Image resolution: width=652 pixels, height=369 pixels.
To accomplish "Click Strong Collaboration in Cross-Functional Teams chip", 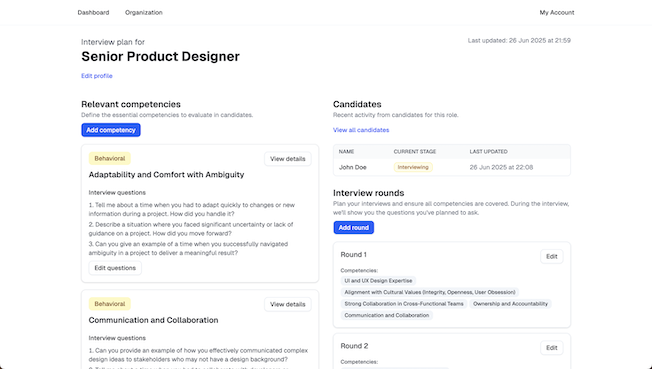I will click(404, 304).
